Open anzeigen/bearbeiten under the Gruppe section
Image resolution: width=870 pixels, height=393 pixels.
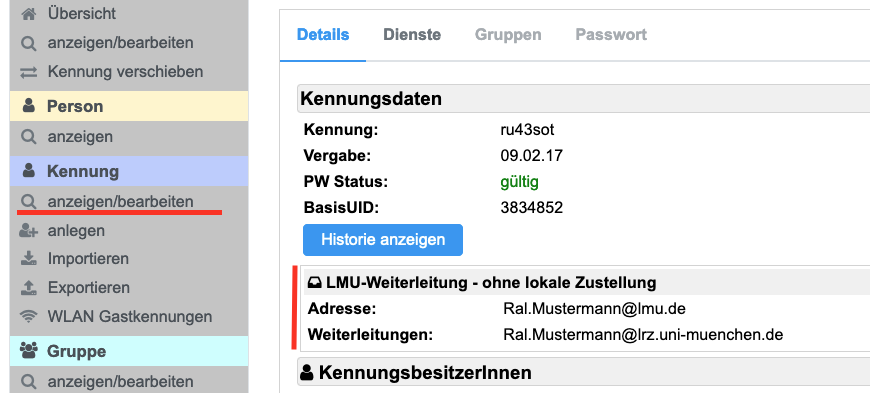[120, 382]
